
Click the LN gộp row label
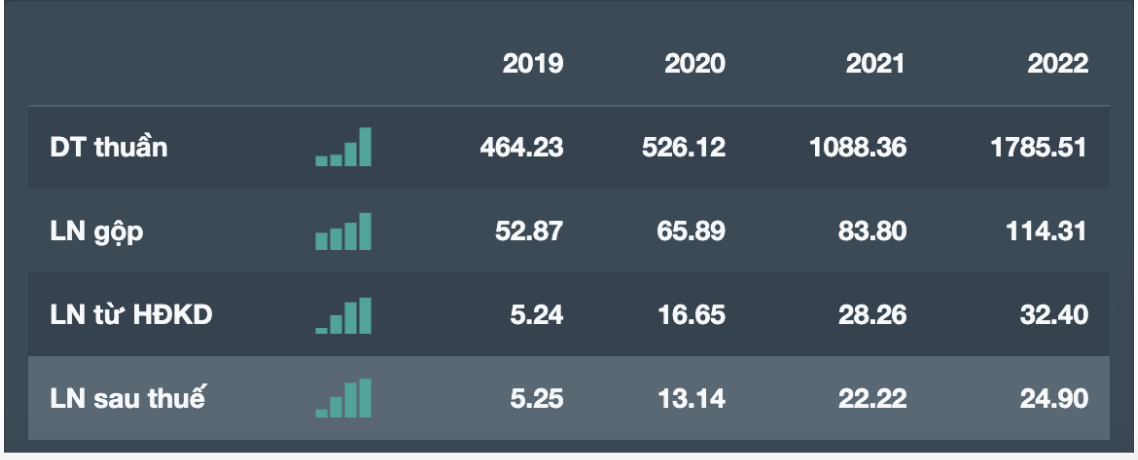coord(97,232)
